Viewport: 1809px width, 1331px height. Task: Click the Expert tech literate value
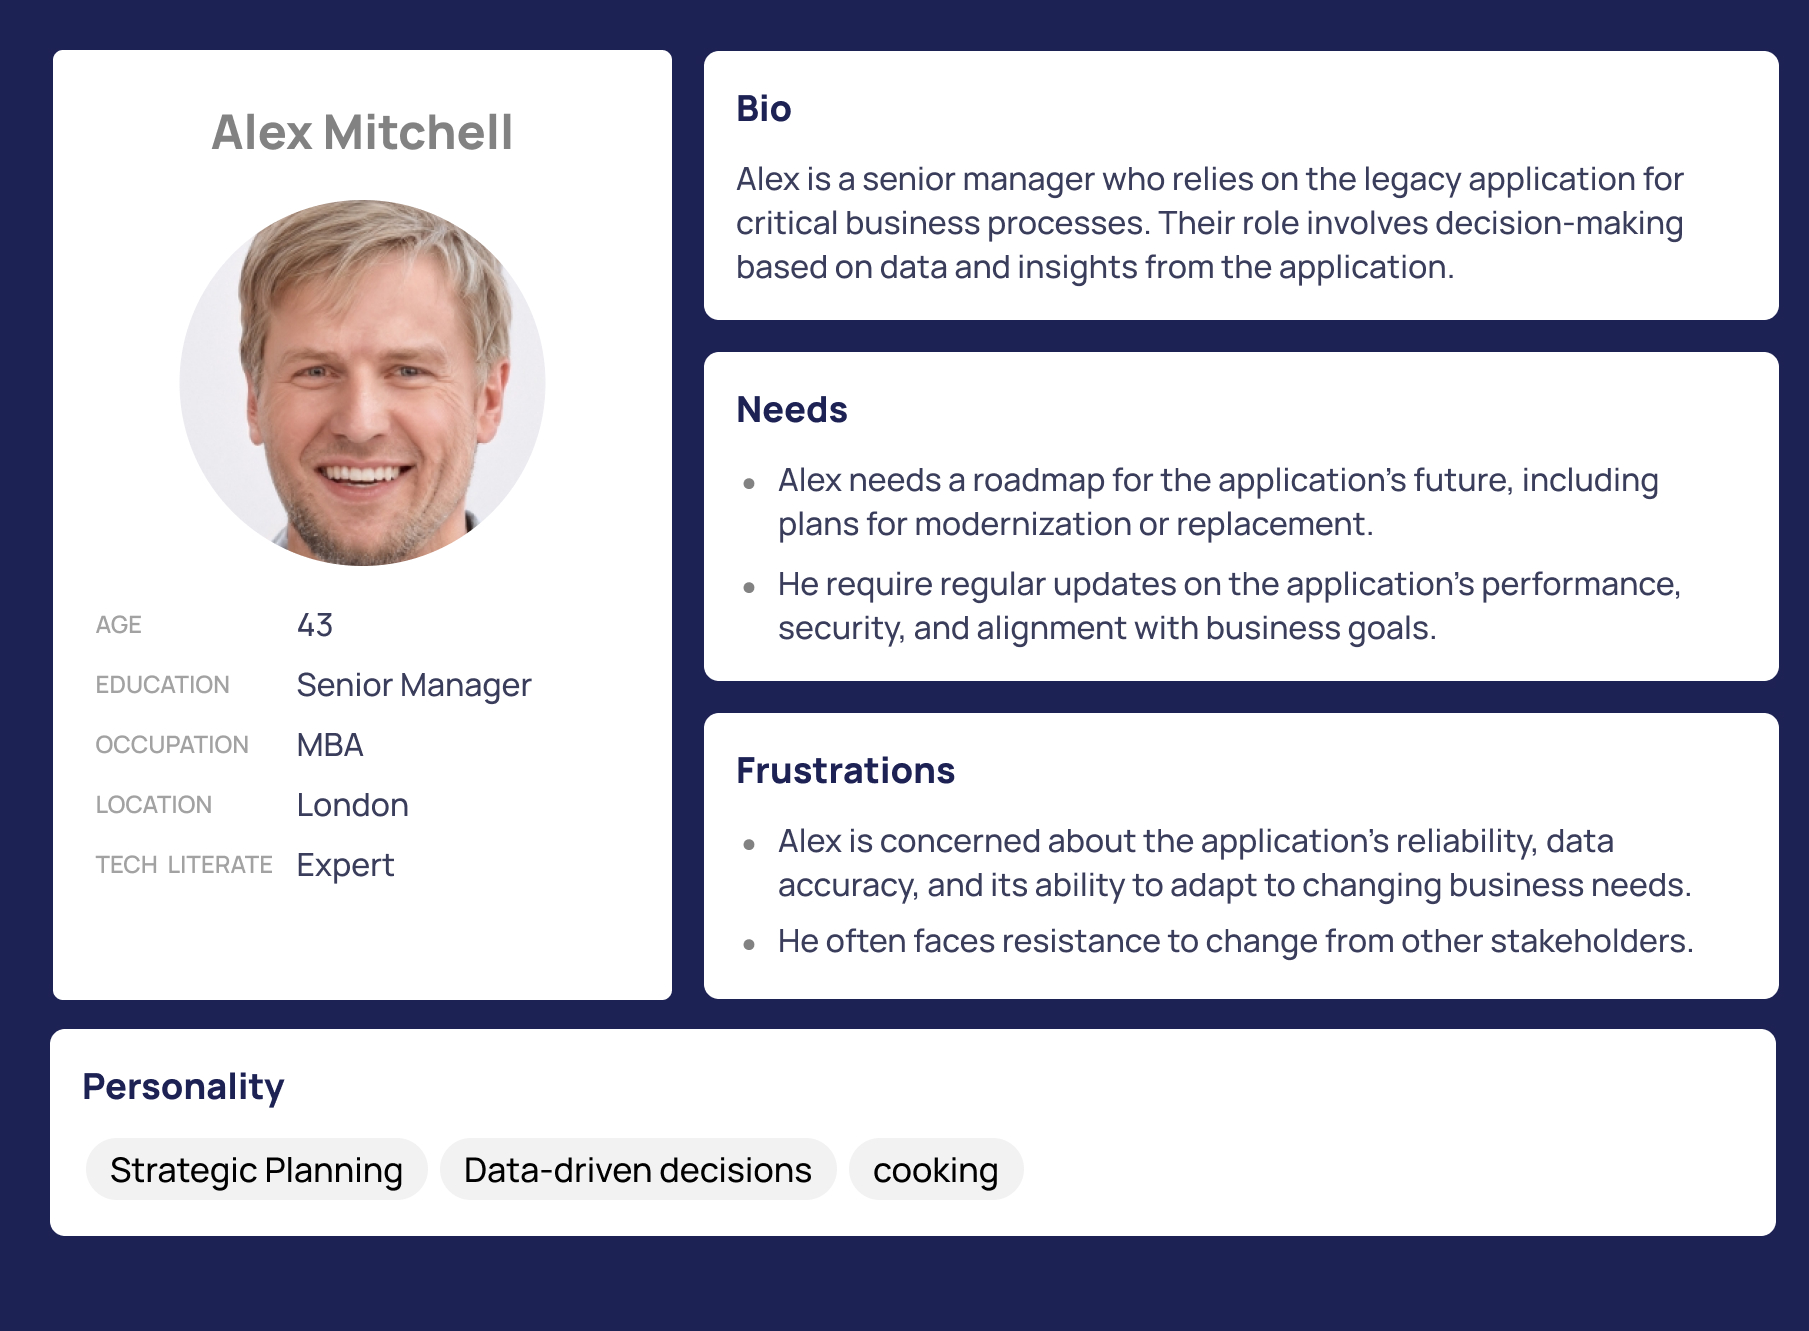(x=345, y=865)
